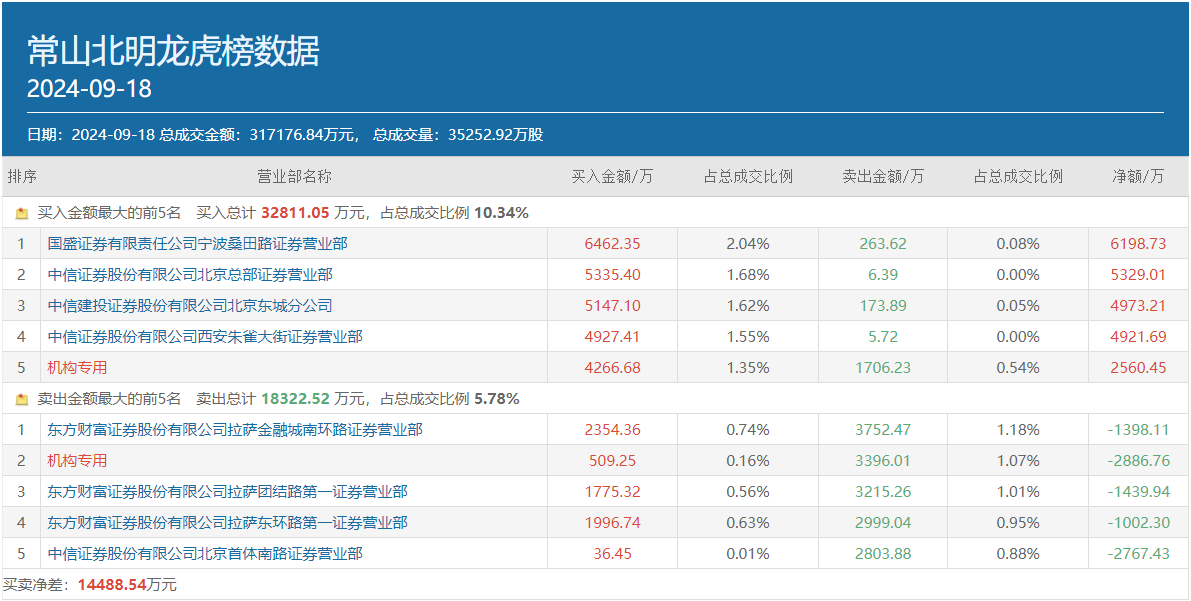Click the icon beside 卖出金额最大的前5名

22,399
